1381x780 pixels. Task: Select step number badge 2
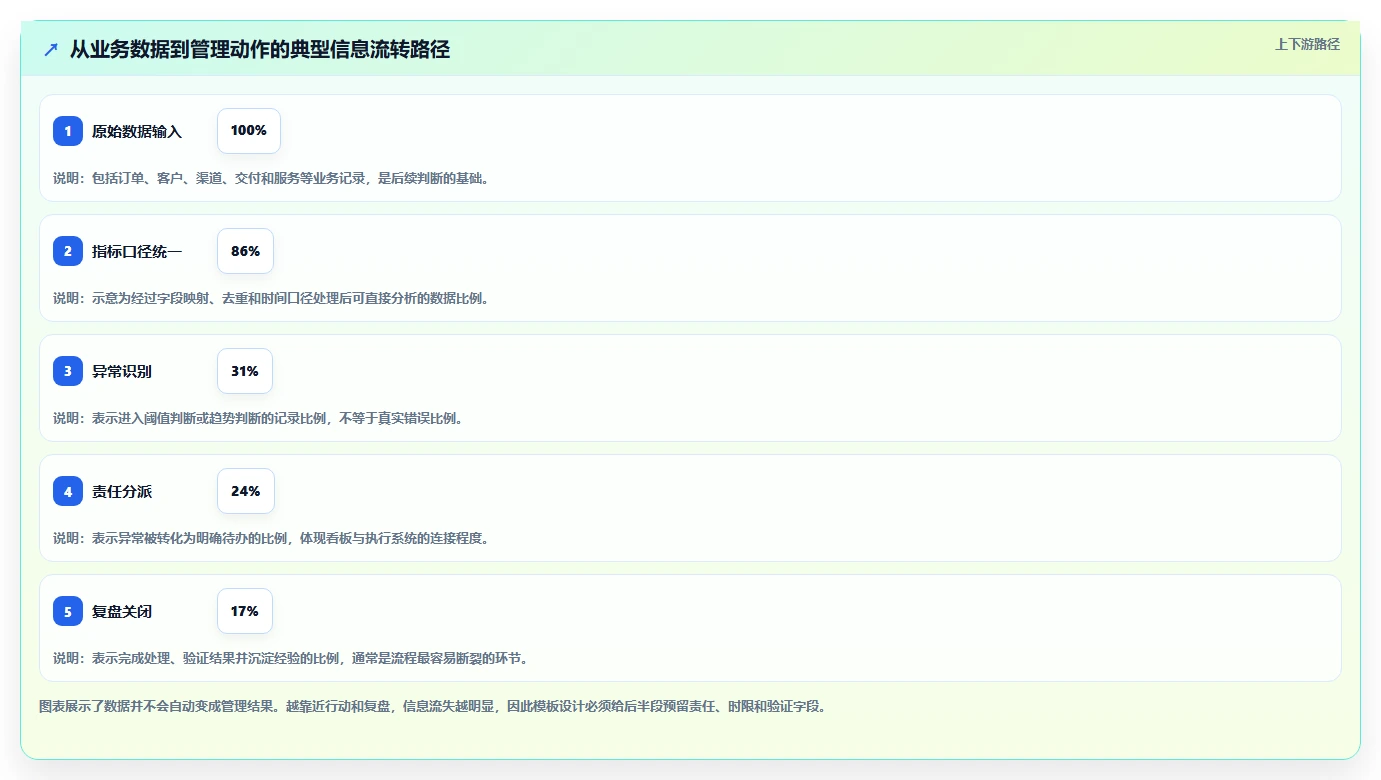tap(68, 251)
